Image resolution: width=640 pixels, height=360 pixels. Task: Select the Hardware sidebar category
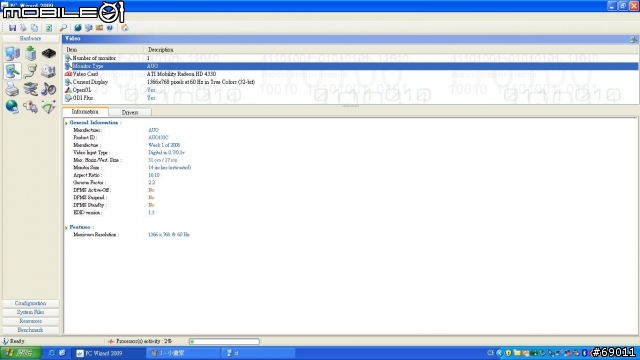tap(31, 38)
